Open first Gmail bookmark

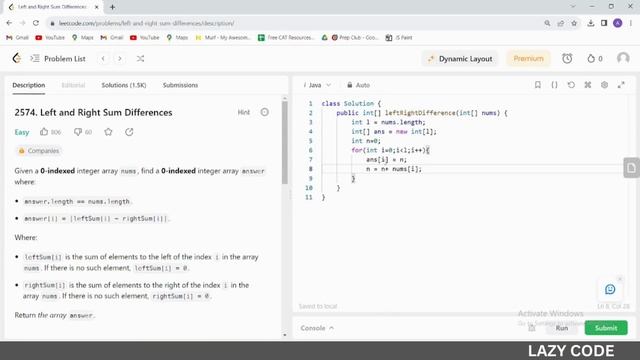point(17,38)
